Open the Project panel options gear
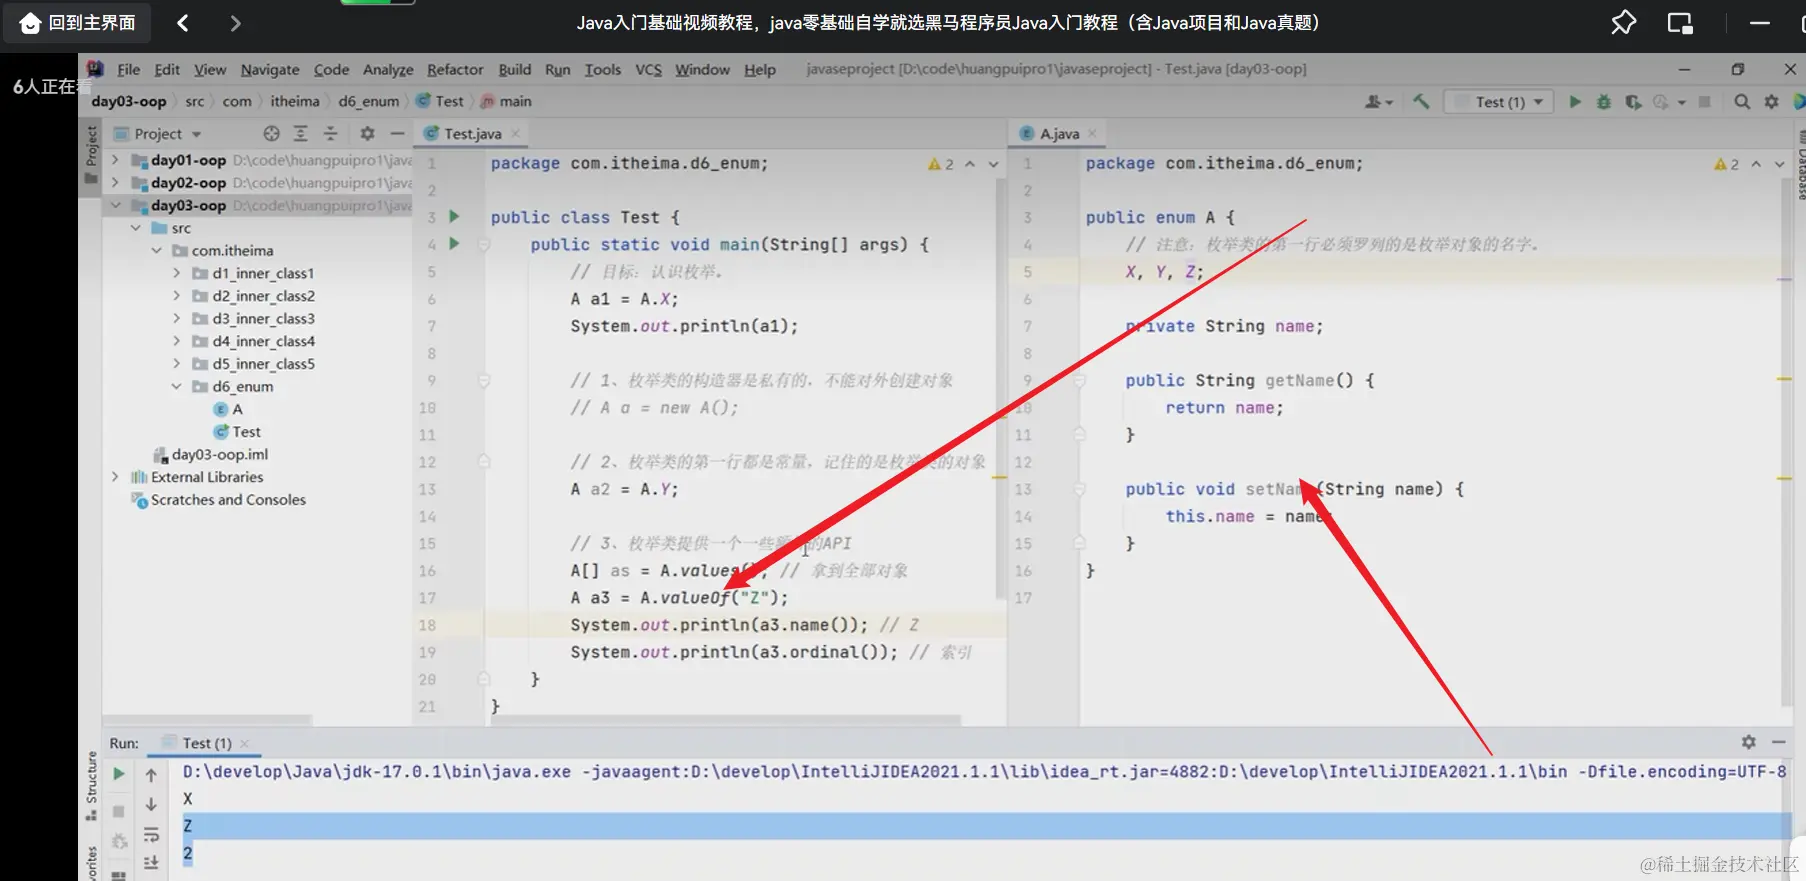The height and width of the screenshot is (881, 1806). pyautogui.click(x=367, y=133)
